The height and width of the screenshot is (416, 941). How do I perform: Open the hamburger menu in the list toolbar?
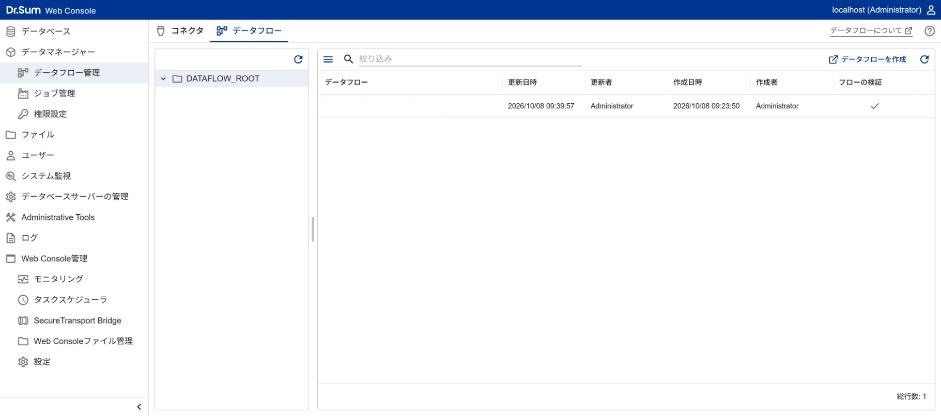pos(328,59)
